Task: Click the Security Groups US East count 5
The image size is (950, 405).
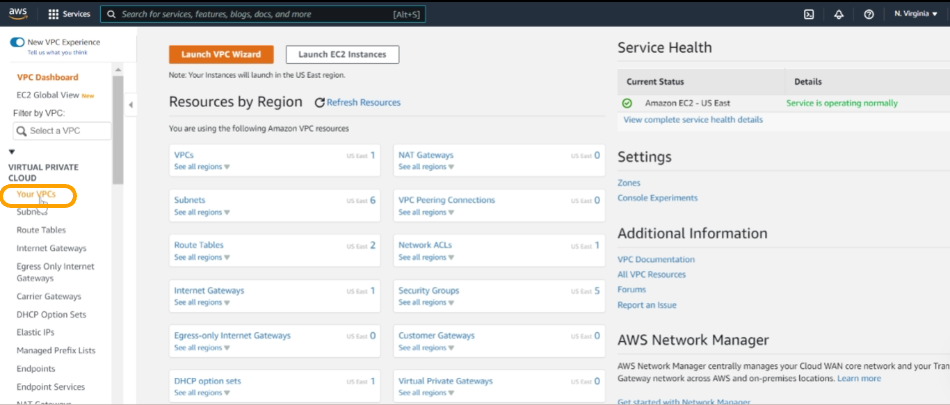Action: pos(597,290)
